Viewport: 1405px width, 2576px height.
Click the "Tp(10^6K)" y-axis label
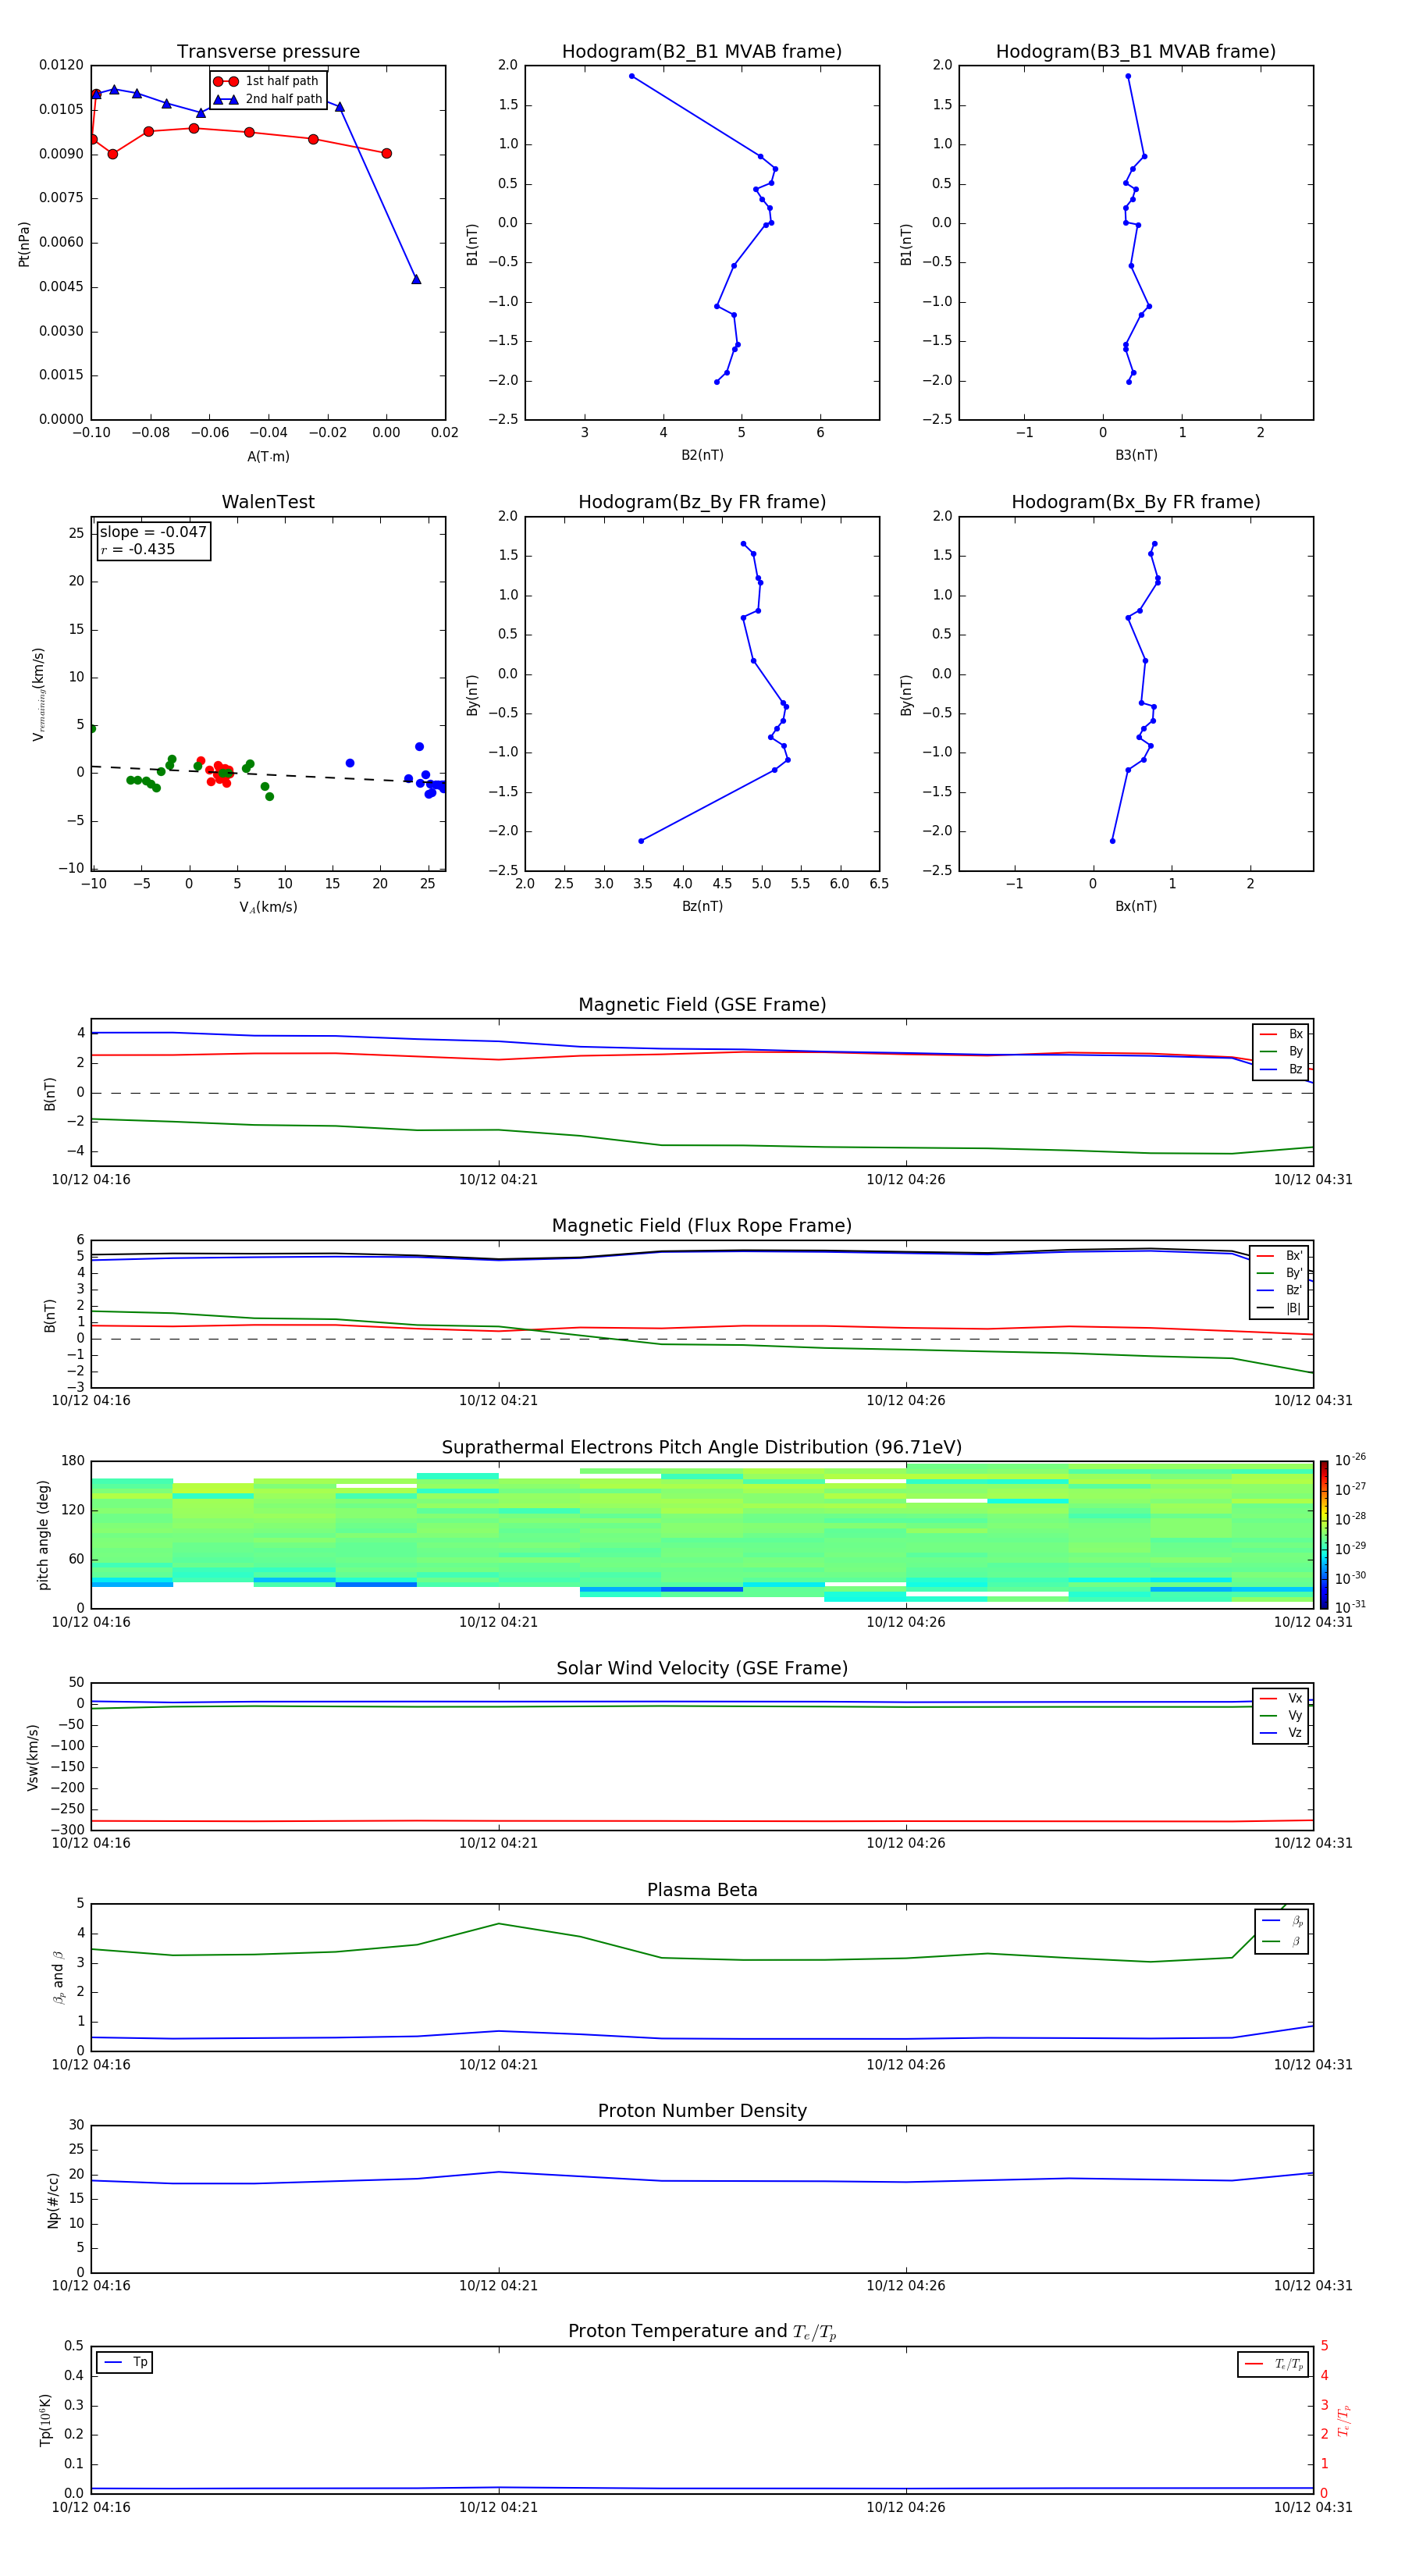pyautogui.click(x=45, y=2420)
